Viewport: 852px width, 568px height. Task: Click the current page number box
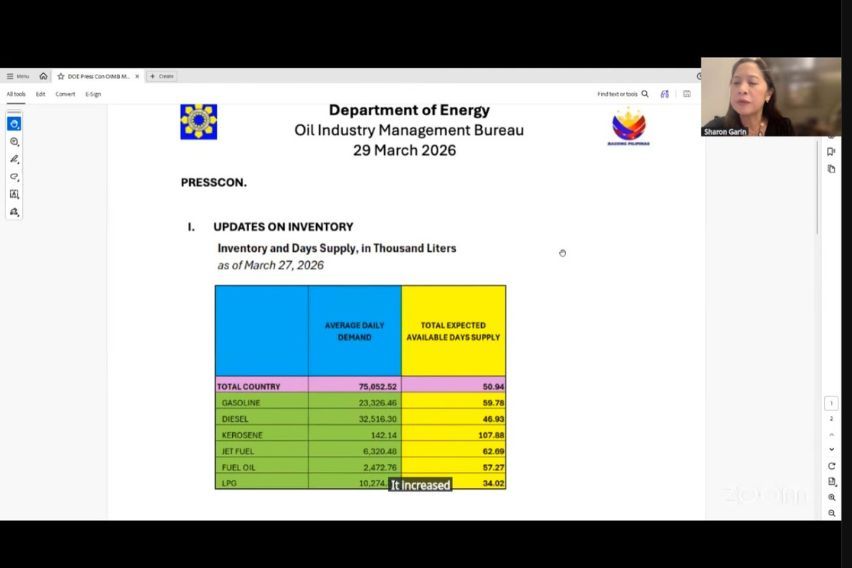pos(831,403)
